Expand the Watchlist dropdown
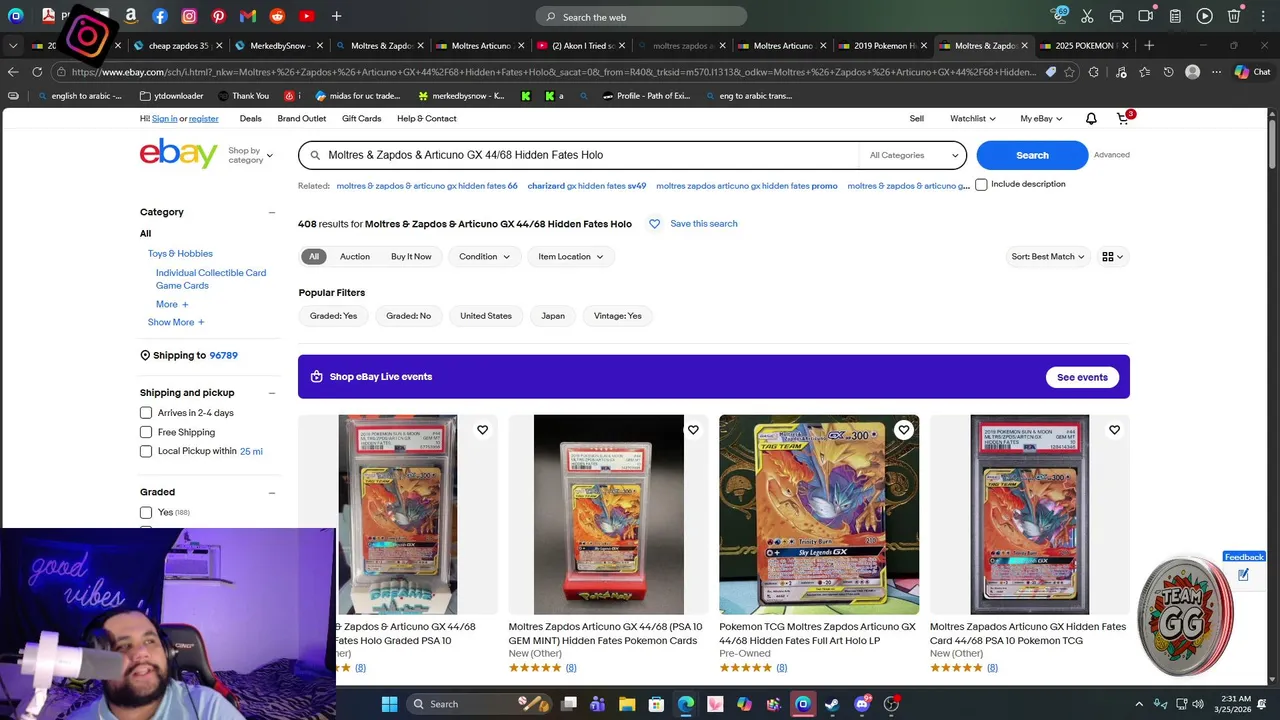 (973, 118)
